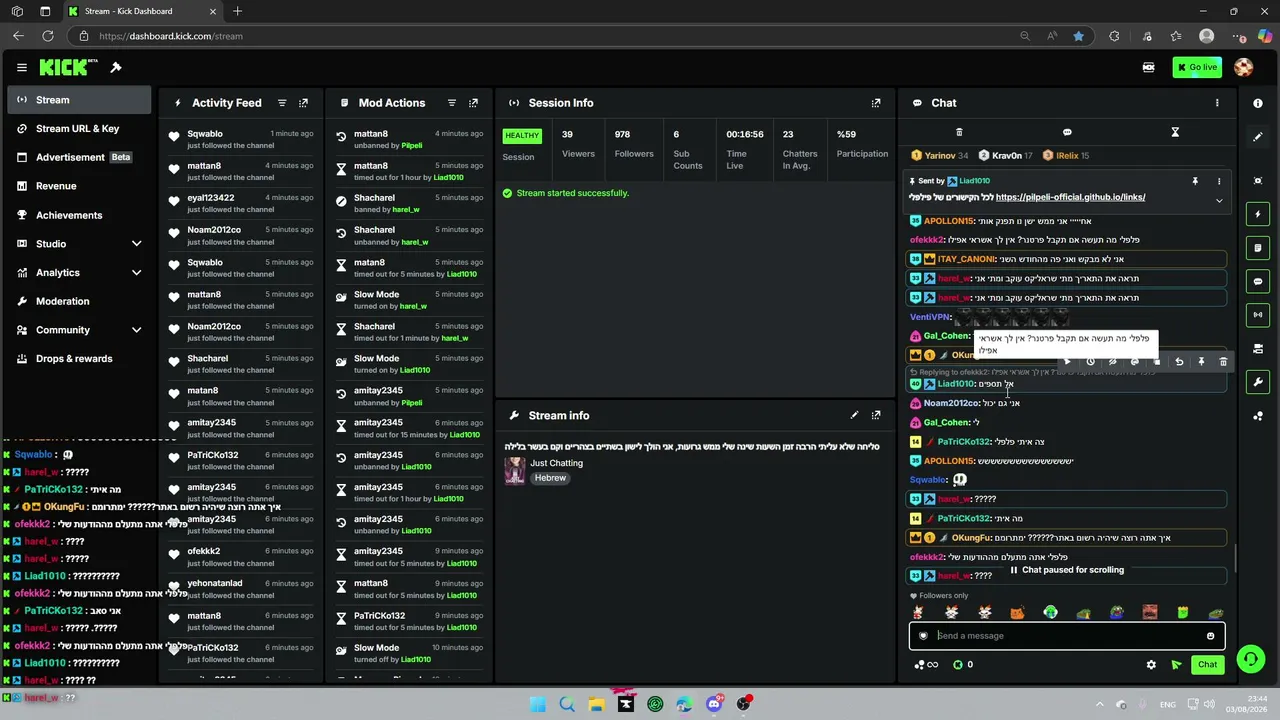Click the reply arrow in message hover toolbar

coord(1179,362)
